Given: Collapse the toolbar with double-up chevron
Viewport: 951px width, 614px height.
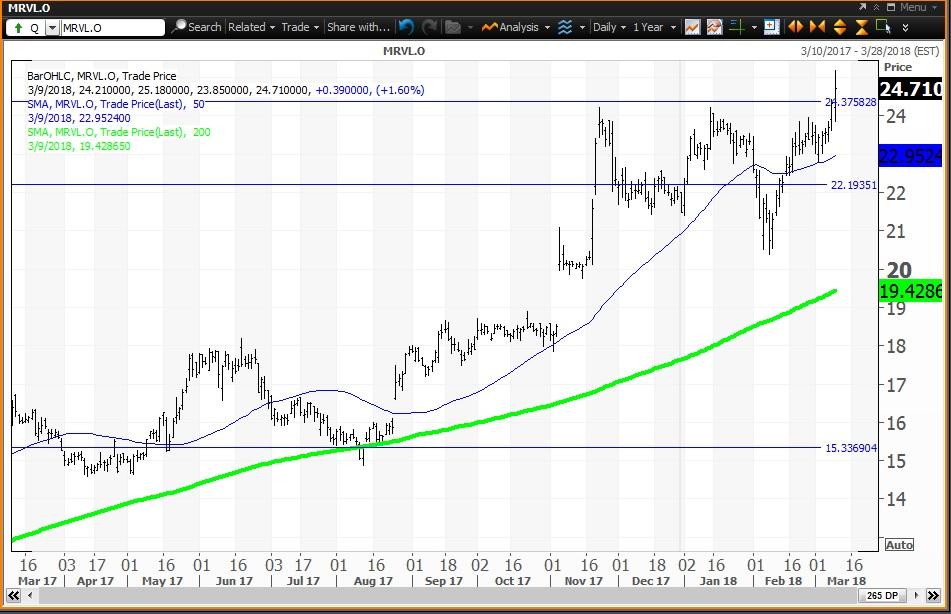Looking at the screenshot, I should coord(877,7).
